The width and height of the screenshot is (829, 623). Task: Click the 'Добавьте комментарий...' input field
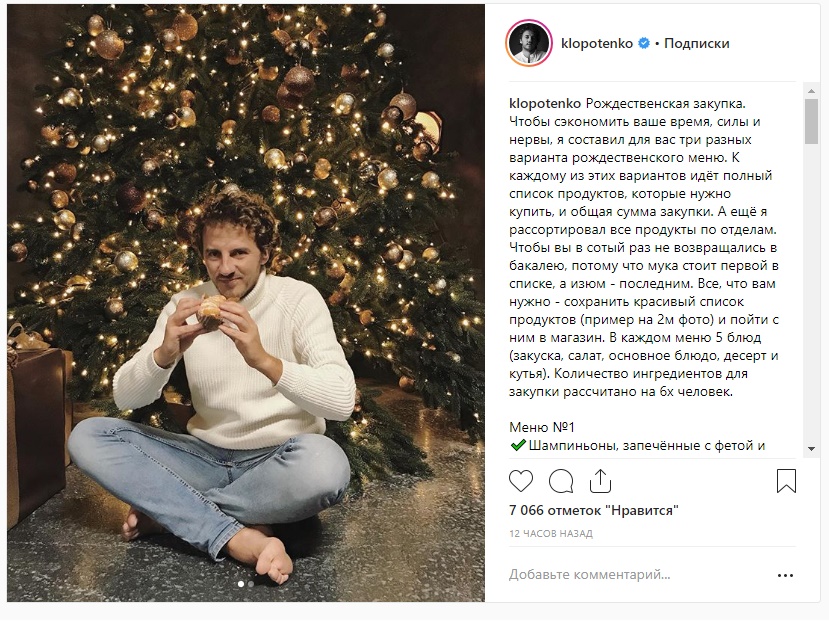click(590, 574)
